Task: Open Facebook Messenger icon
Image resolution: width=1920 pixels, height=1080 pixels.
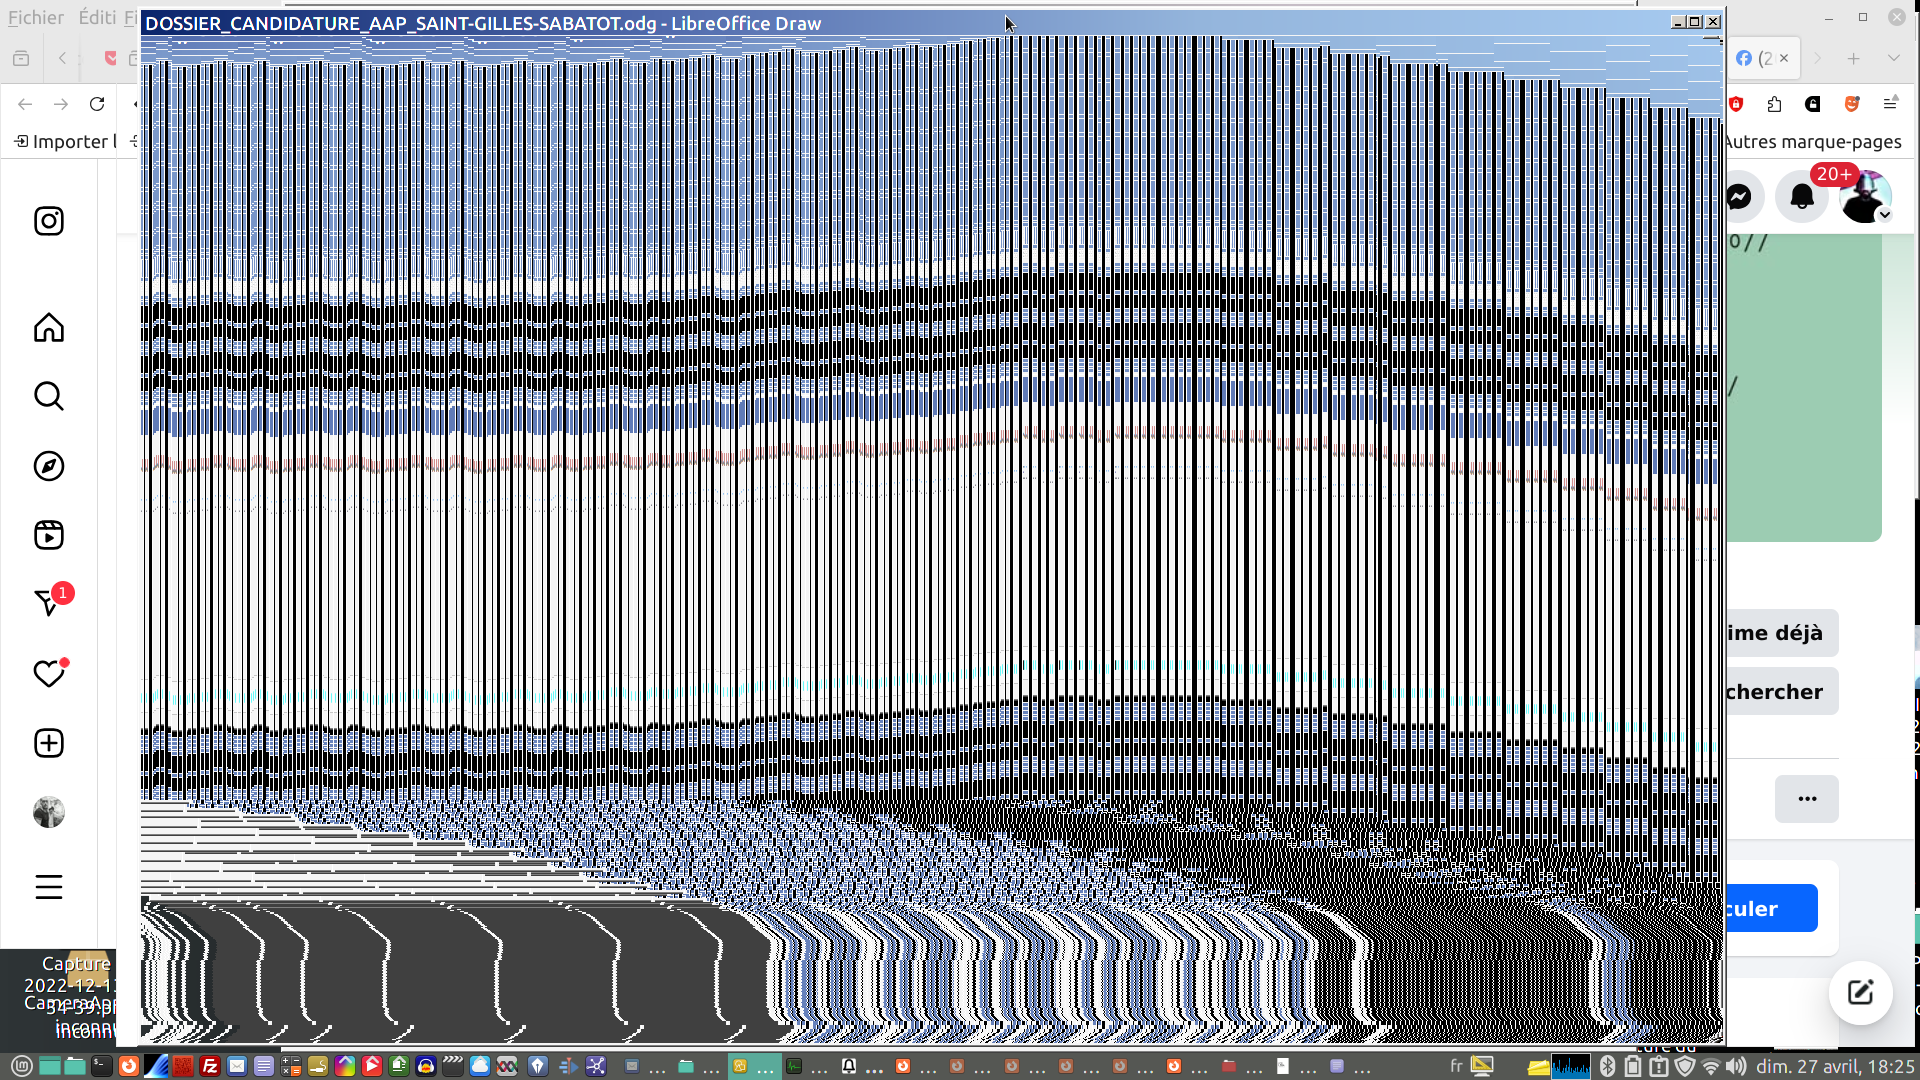Action: 1739,197
